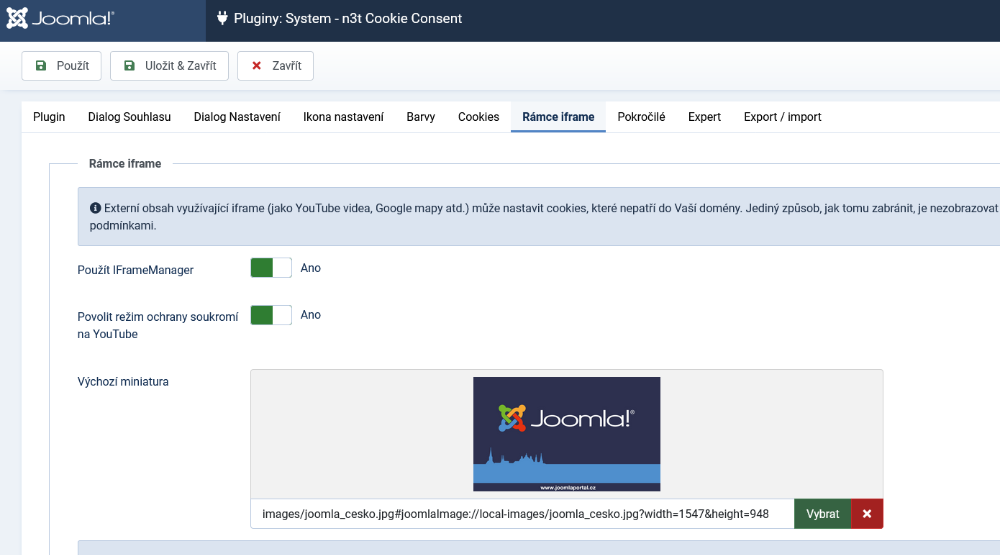Disable YouTube privacy mode switch

click(x=271, y=315)
